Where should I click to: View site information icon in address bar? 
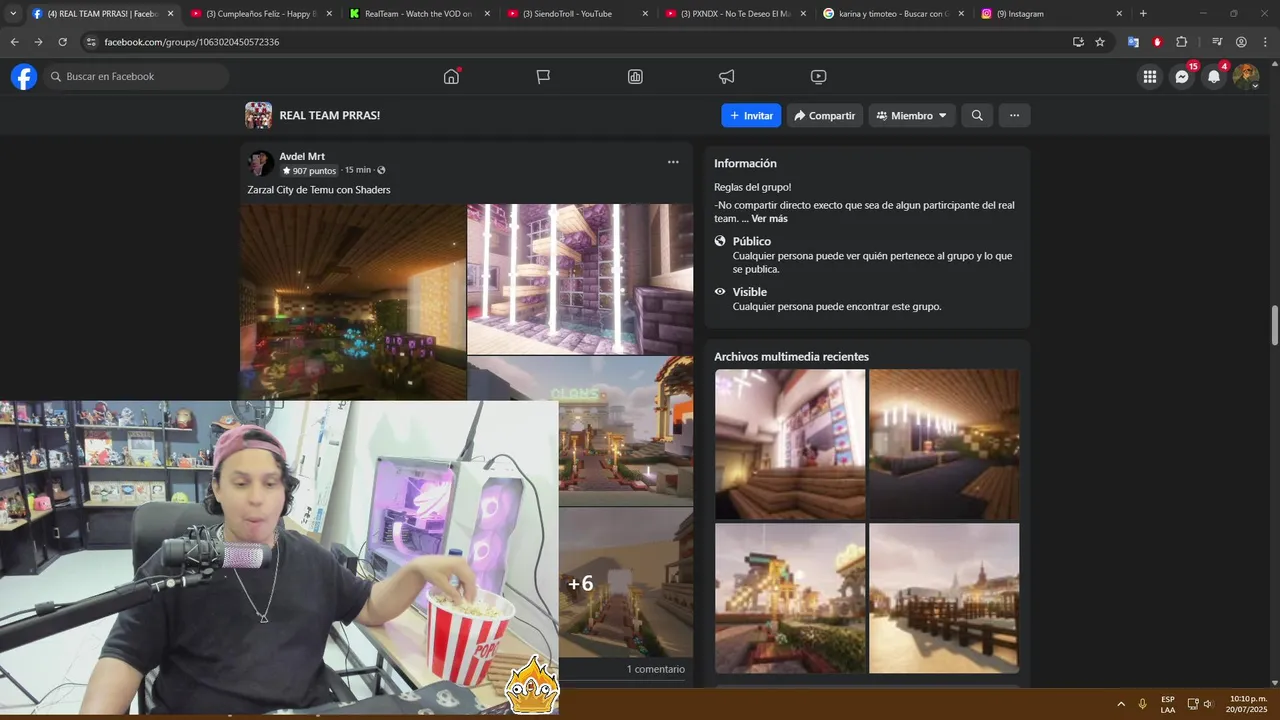91,42
